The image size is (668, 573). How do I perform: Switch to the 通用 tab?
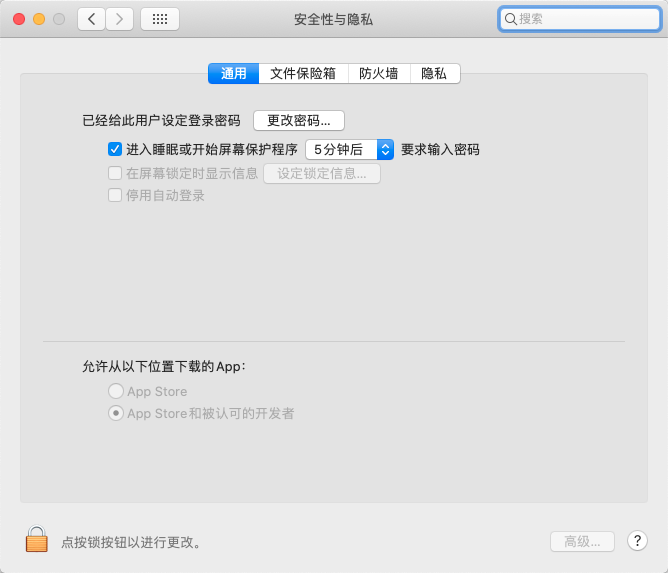coord(233,73)
